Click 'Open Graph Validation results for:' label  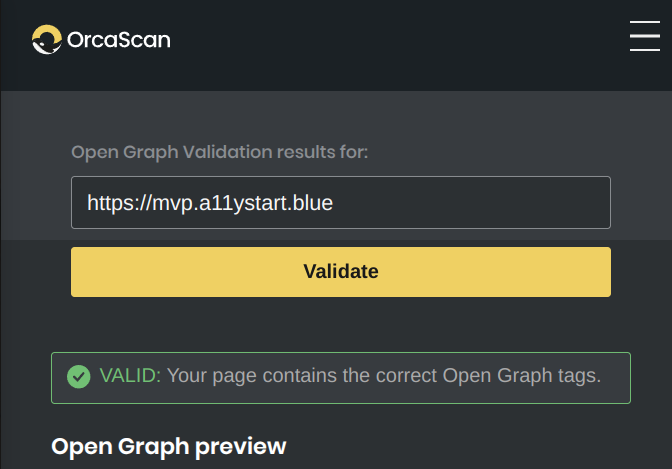[x=219, y=152]
